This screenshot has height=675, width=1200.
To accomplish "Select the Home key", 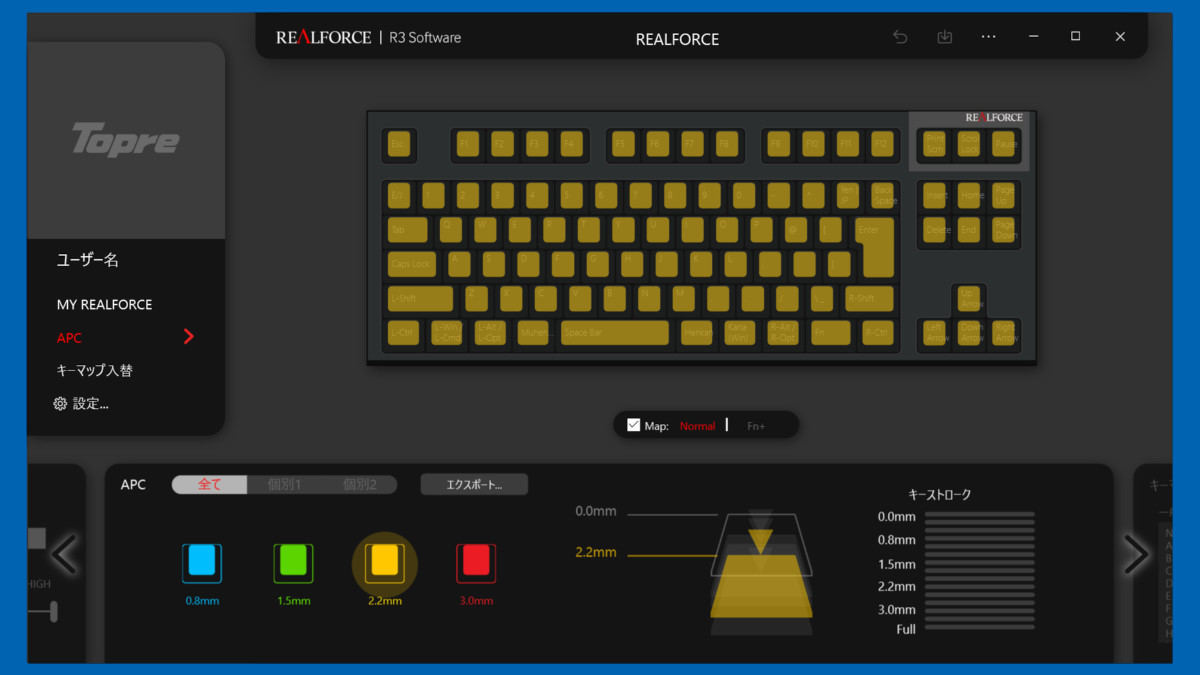I will [x=970, y=196].
